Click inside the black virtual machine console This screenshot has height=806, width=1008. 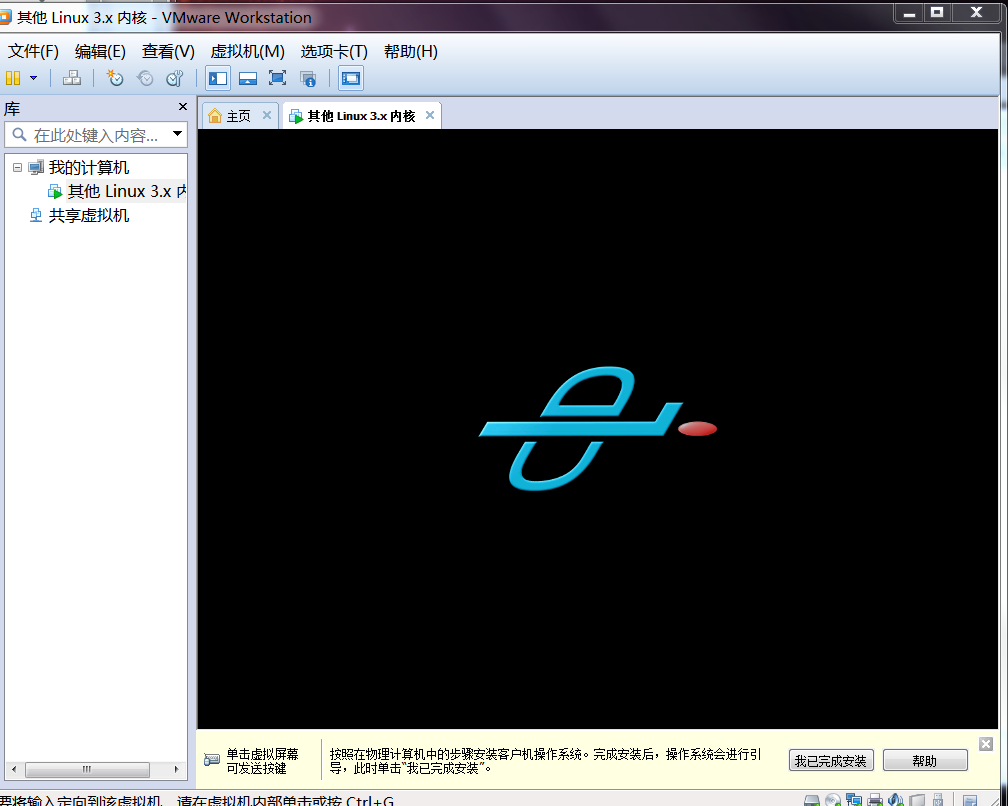(598, 429)
